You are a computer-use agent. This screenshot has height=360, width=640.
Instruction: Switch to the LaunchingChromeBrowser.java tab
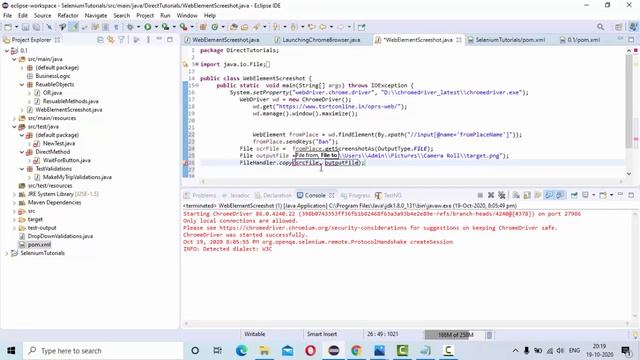318,40
